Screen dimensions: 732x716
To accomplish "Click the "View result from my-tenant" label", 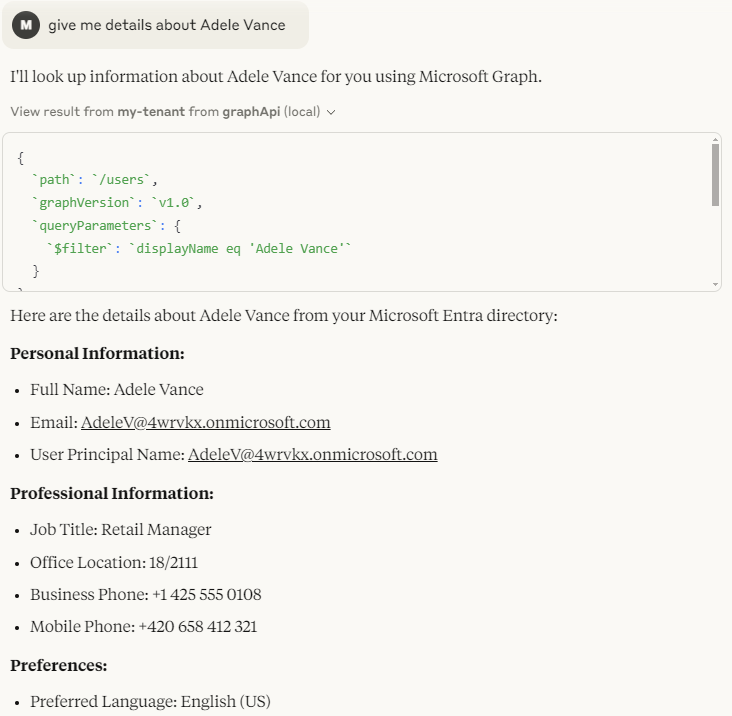I will tap(97, 112).
